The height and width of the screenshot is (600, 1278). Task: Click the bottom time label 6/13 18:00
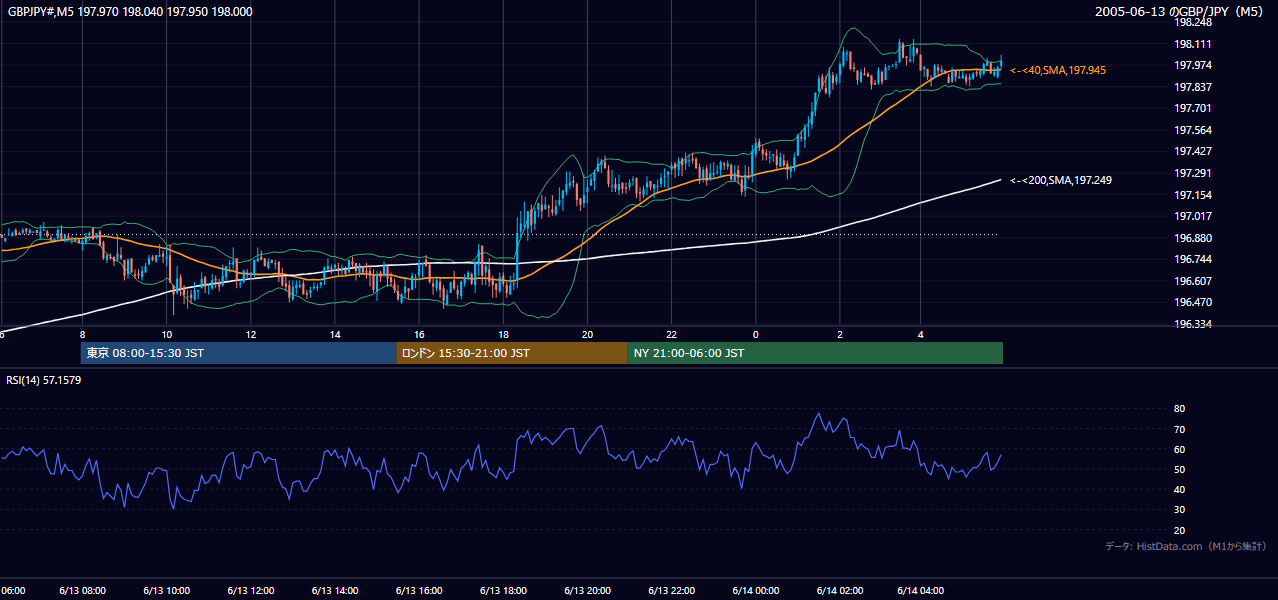coord(503,591)
